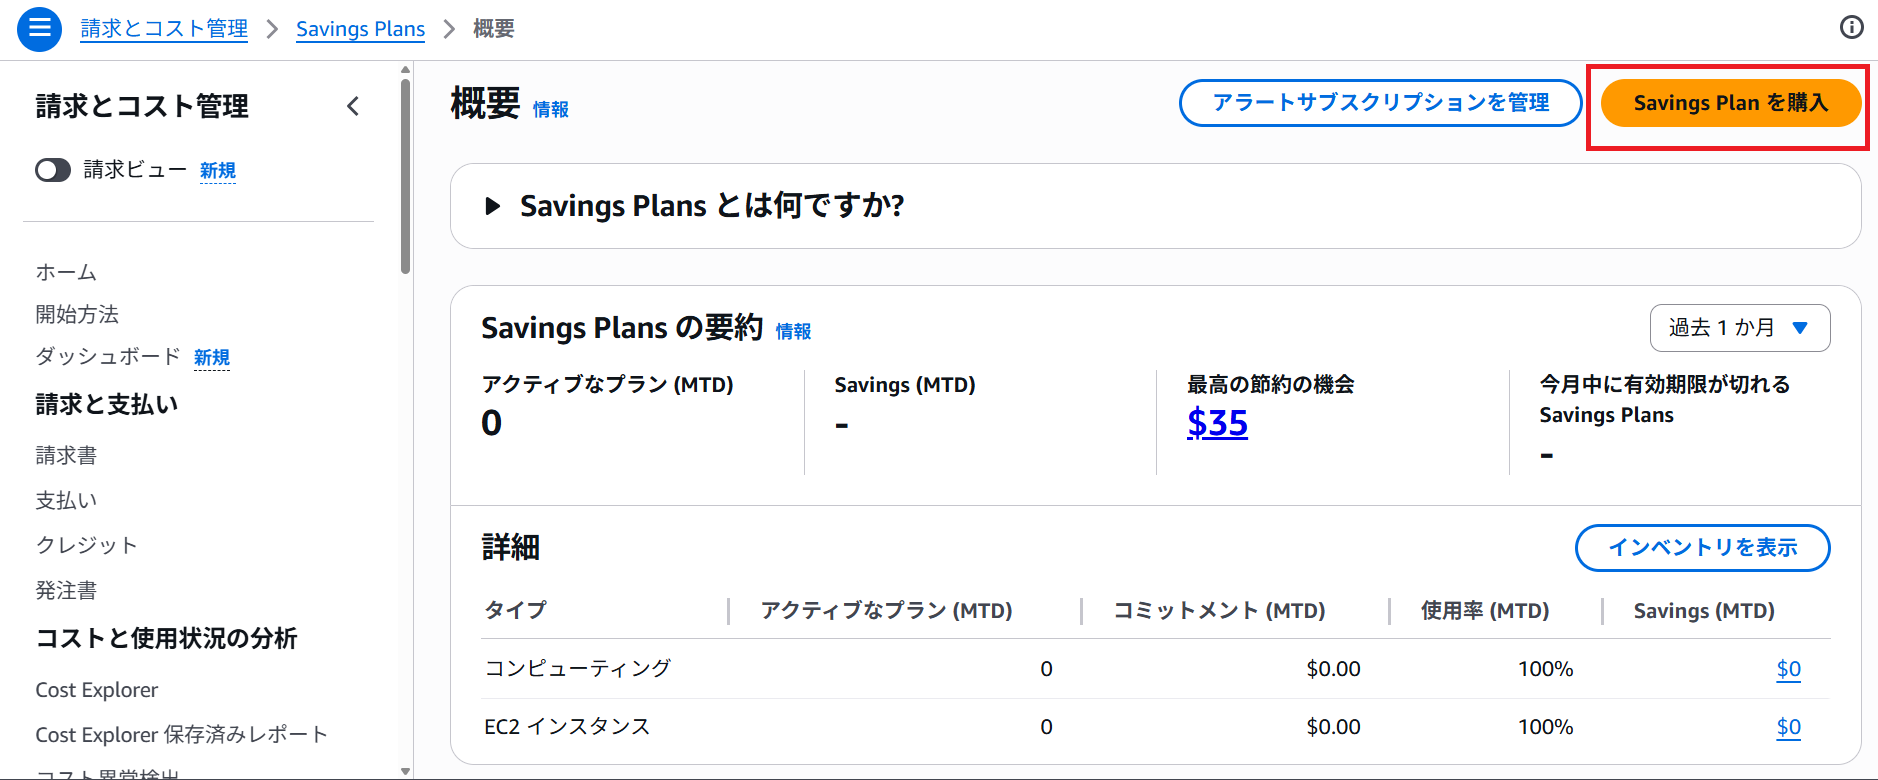Open the 過去 1 か月 period dropdown

[1739, 328]
